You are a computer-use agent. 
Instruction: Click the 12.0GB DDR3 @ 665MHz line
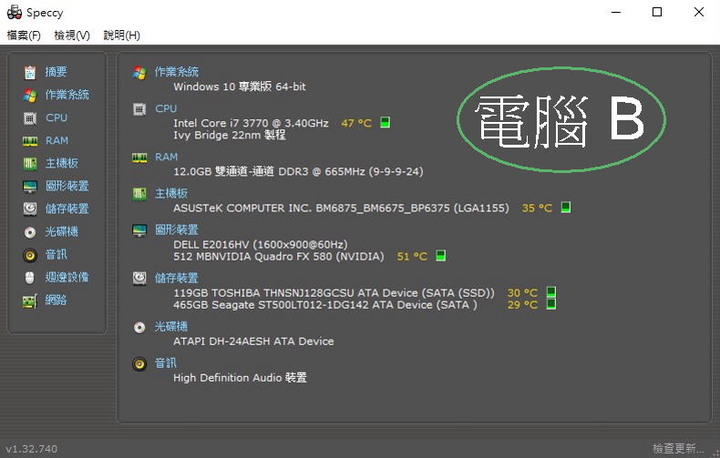pyautogui.click(x=298, y=171)
